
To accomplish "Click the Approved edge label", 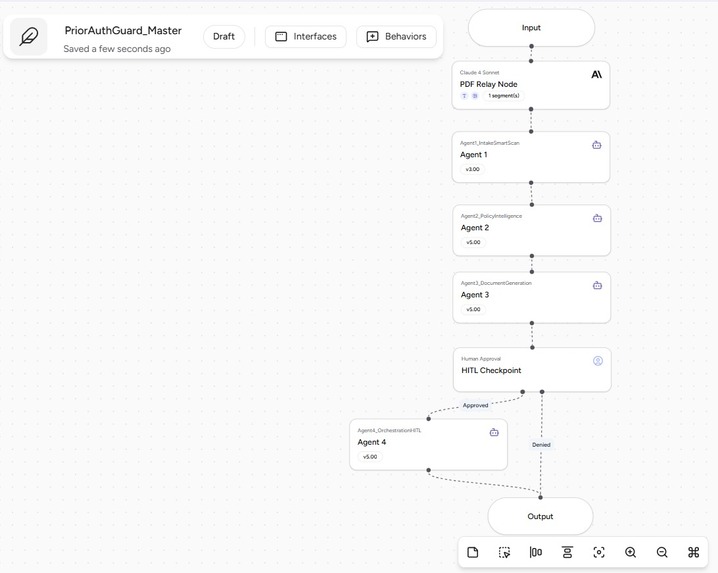I will (475, 405).
